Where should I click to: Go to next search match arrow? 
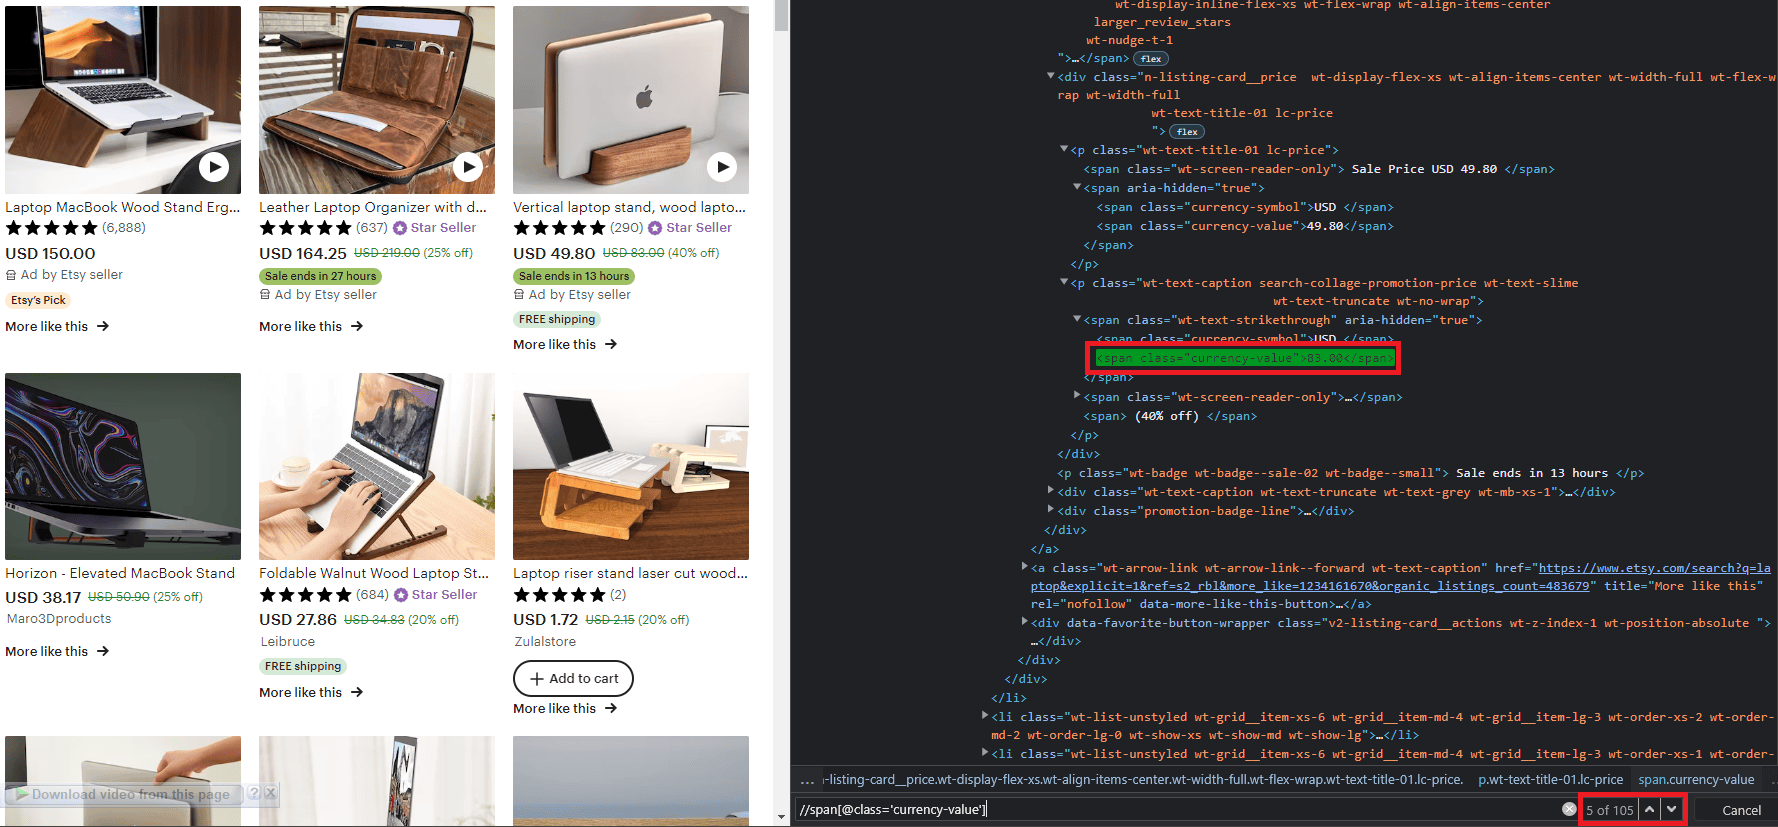click(x=1671, y=809)
